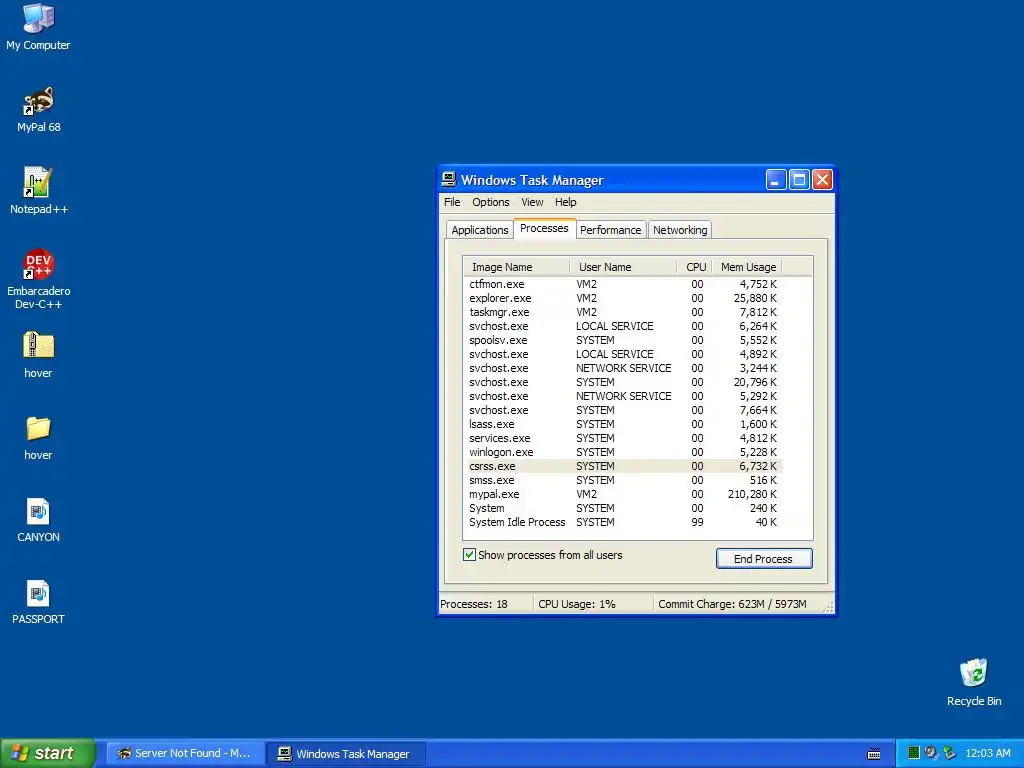This screenshot has width=1024, height=768.
Task: Sort by the Mem Usage column header
Action: [x=747, y=267]
